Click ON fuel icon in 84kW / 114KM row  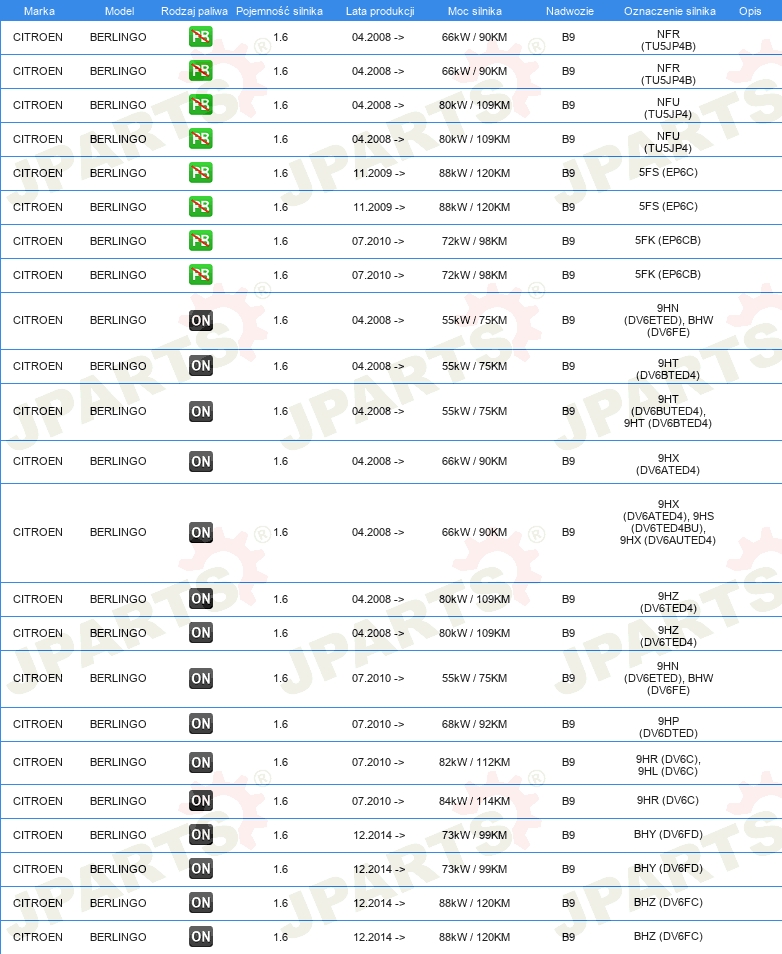[201, 801]
